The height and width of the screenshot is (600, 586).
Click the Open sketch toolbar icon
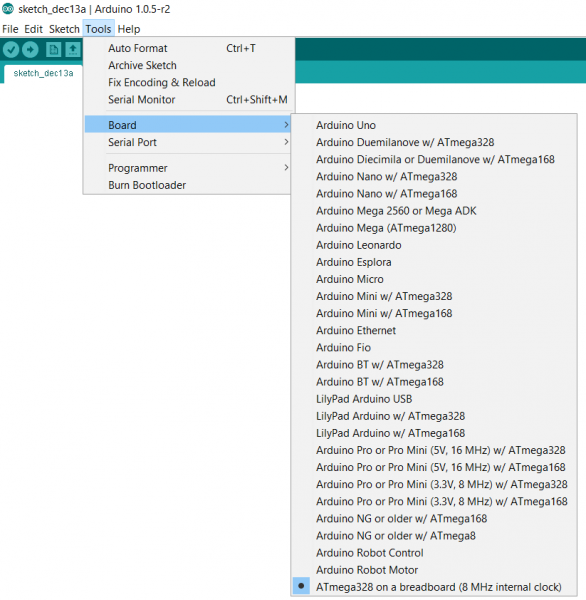click(x=73, y=49)
